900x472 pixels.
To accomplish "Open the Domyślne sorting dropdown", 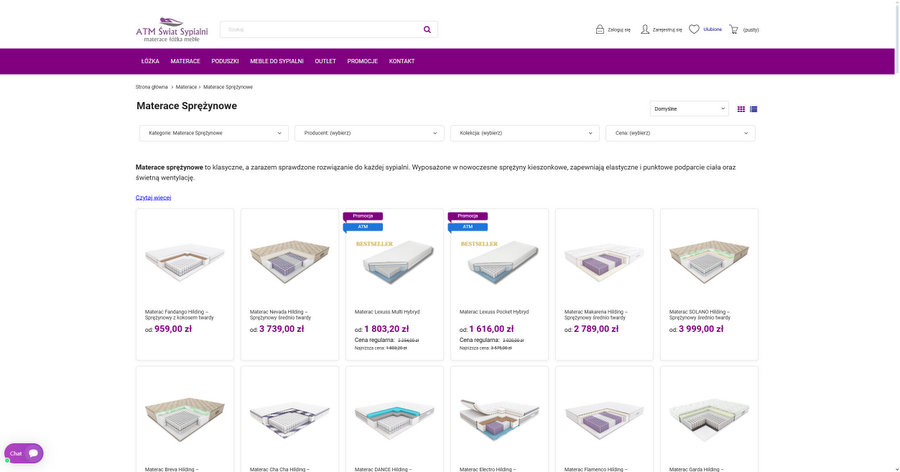I will (689, 109).
